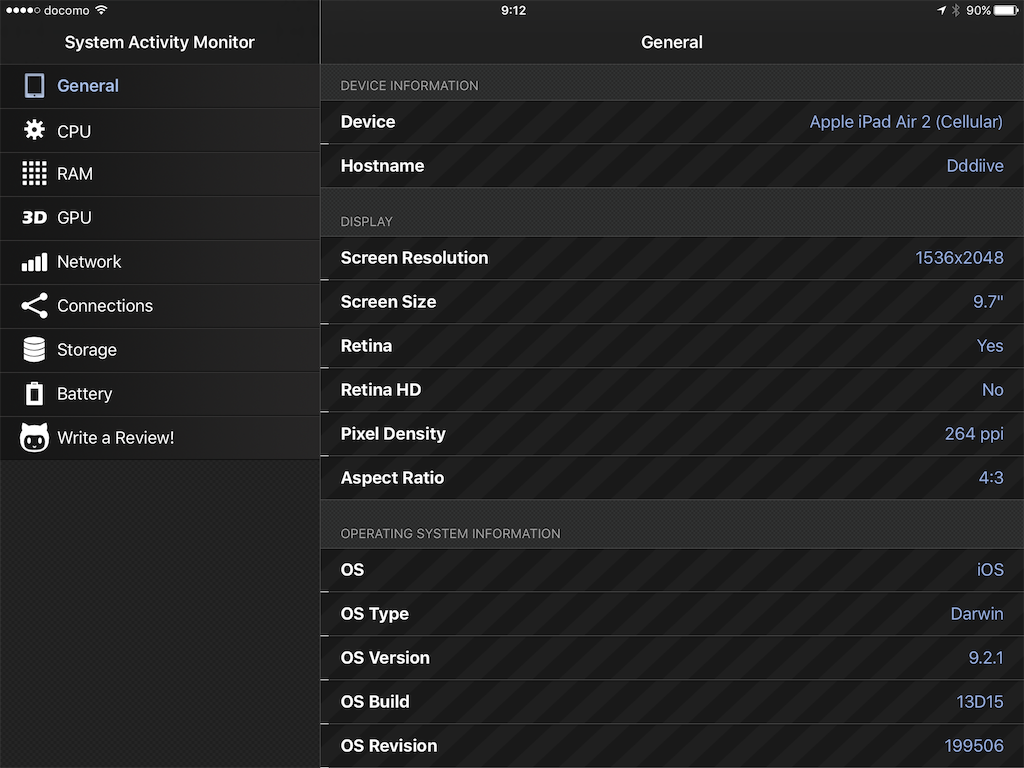
Task: Select the 'Screen Resolution' row label
Action: [414, 258]
